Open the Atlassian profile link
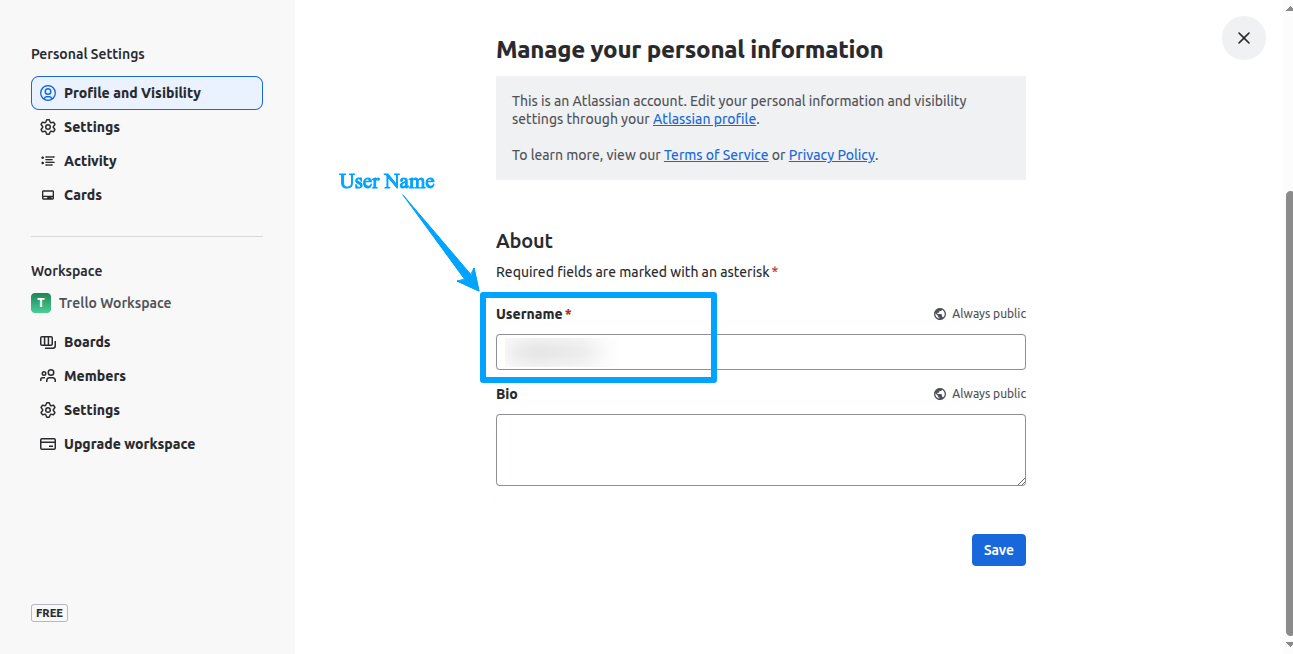1293x654 pixels. 705,119
